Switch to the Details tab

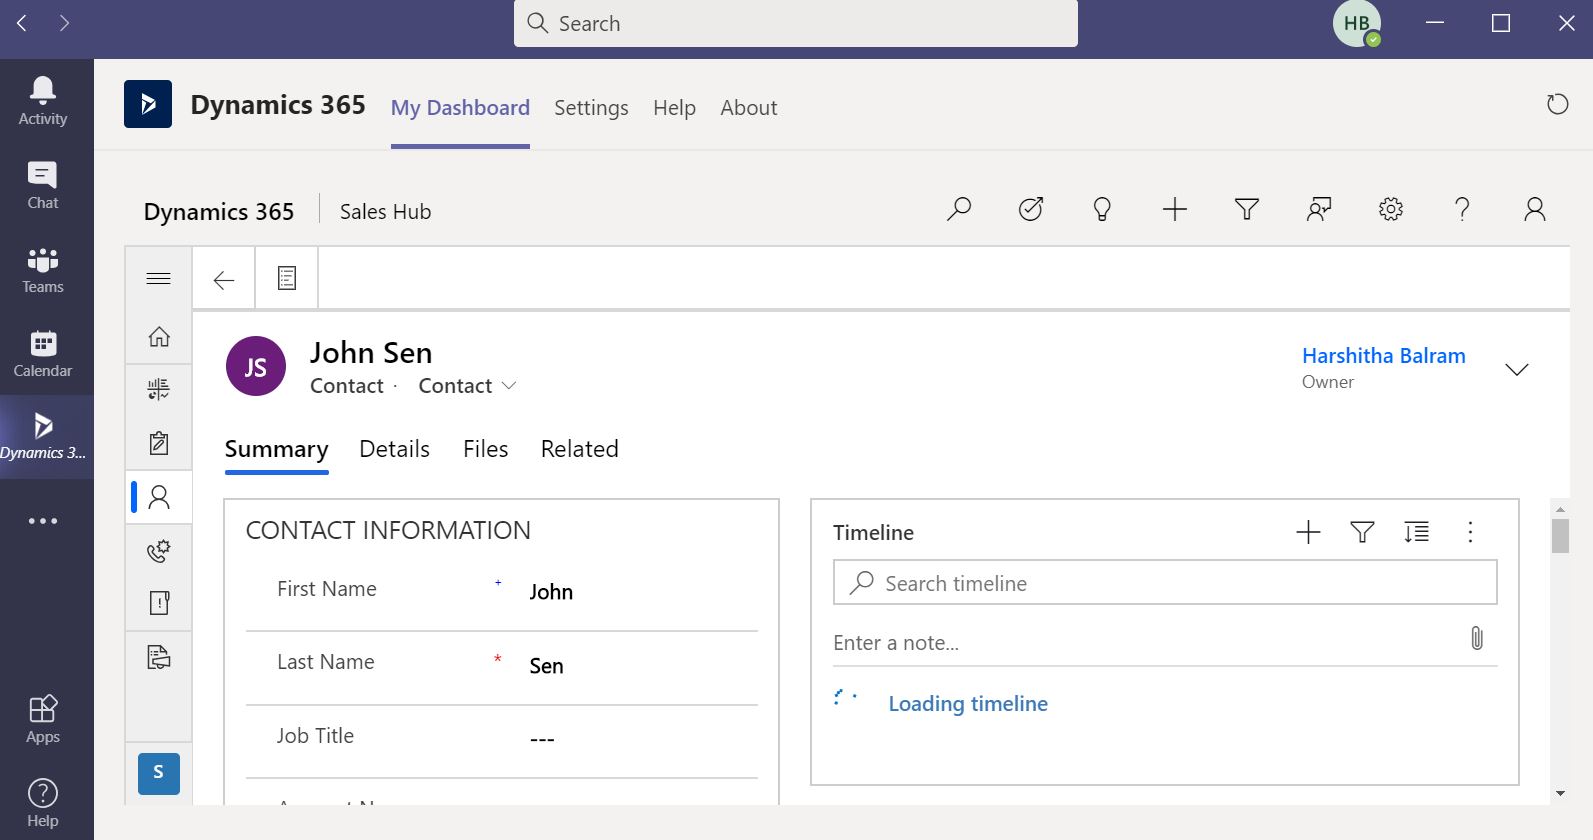(x=394, y=449)
